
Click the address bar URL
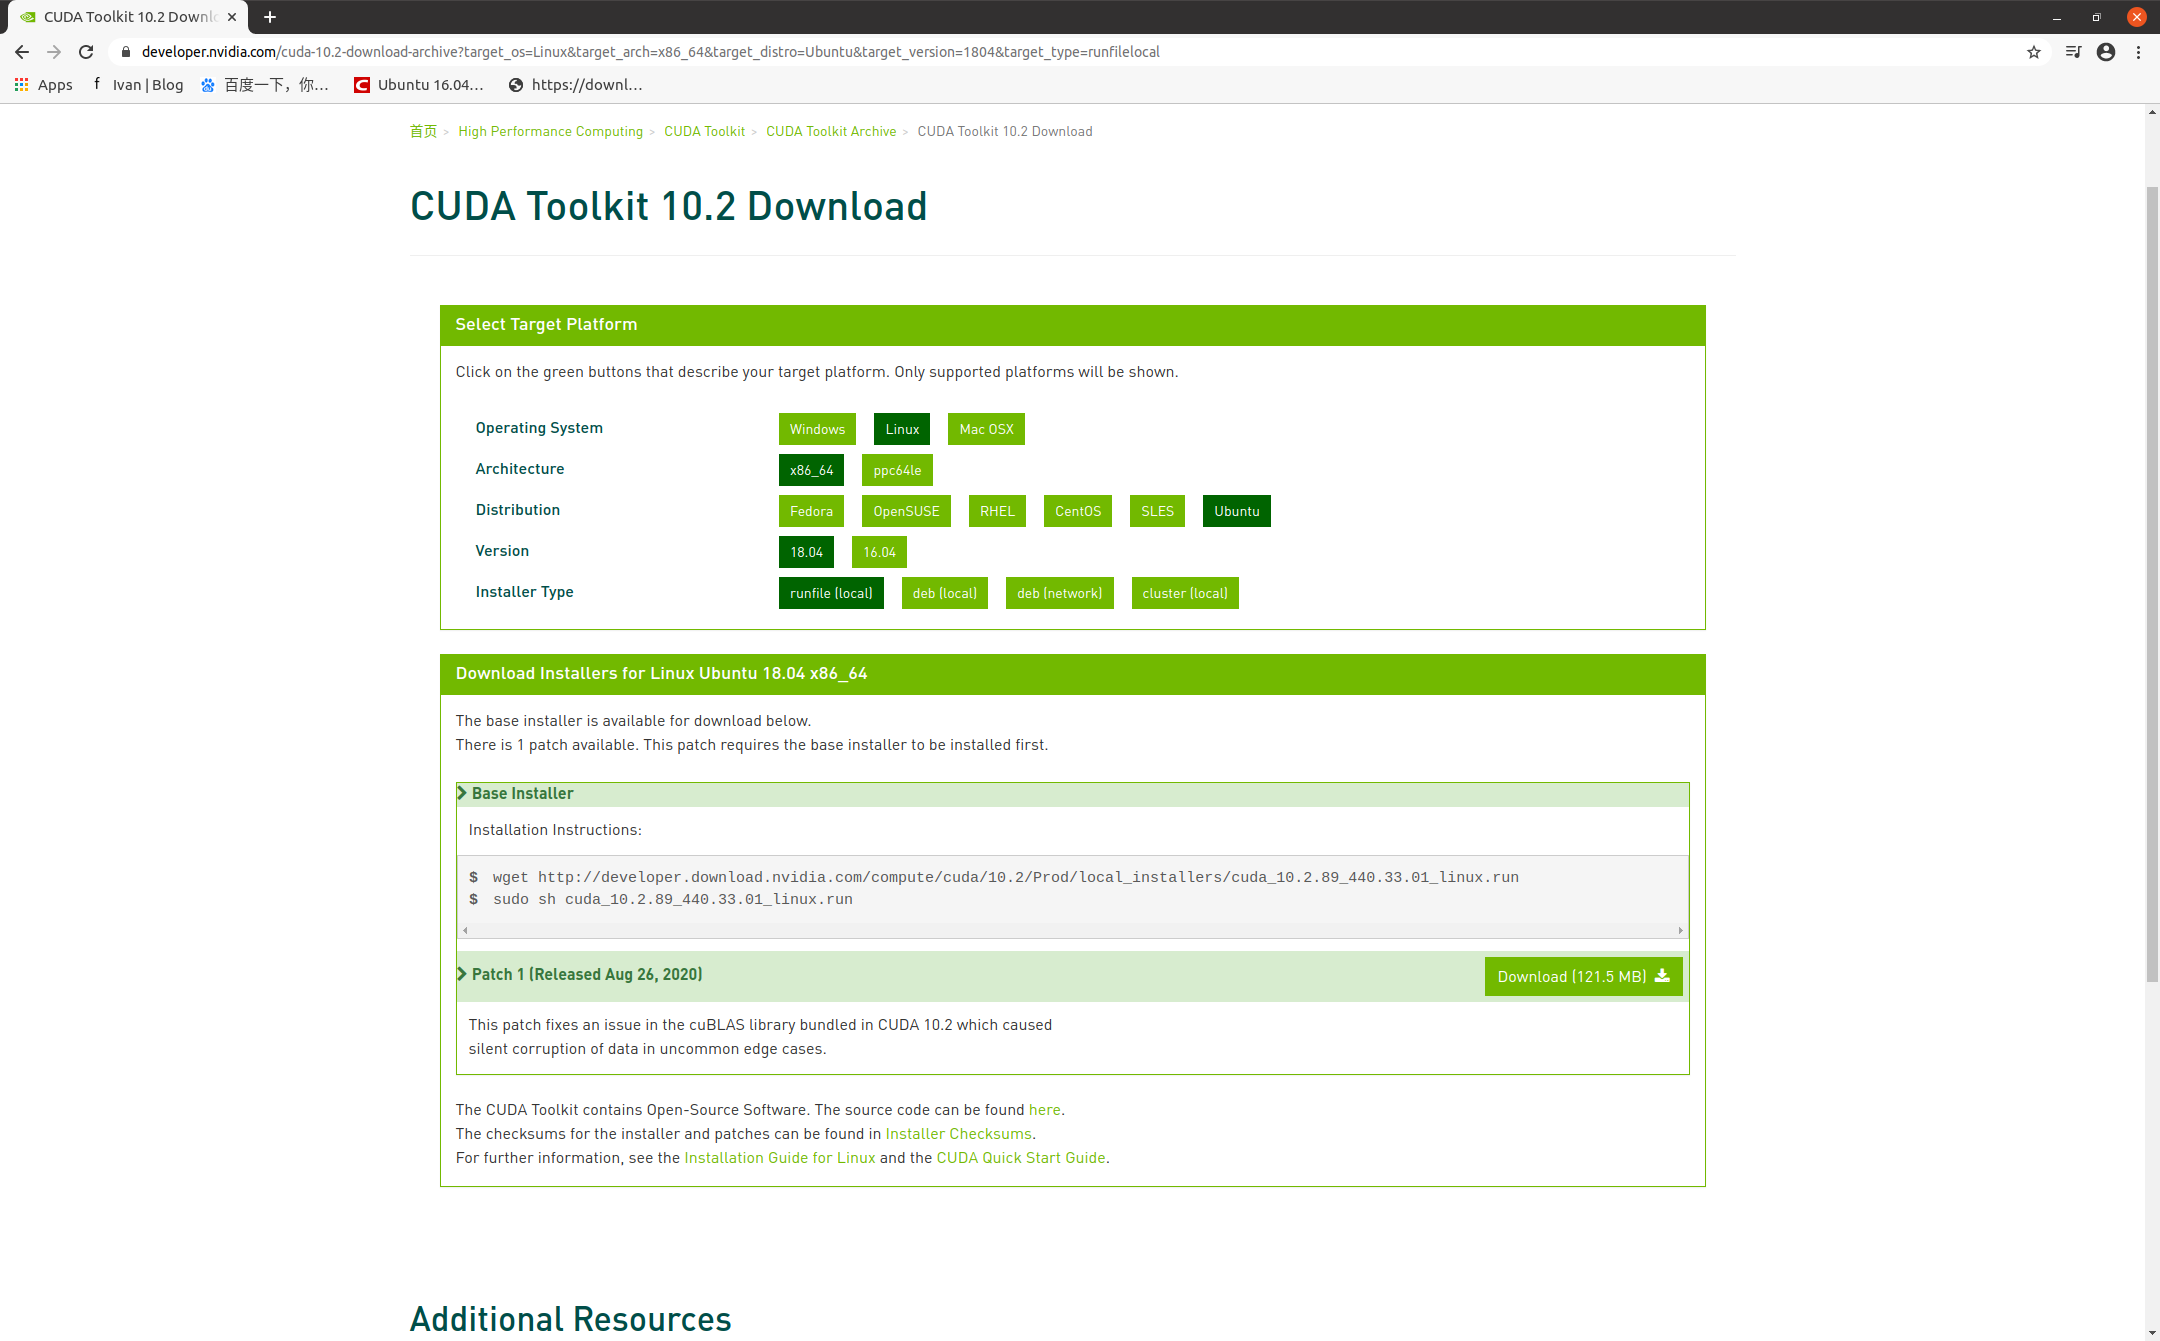click(x=650, y=52)
